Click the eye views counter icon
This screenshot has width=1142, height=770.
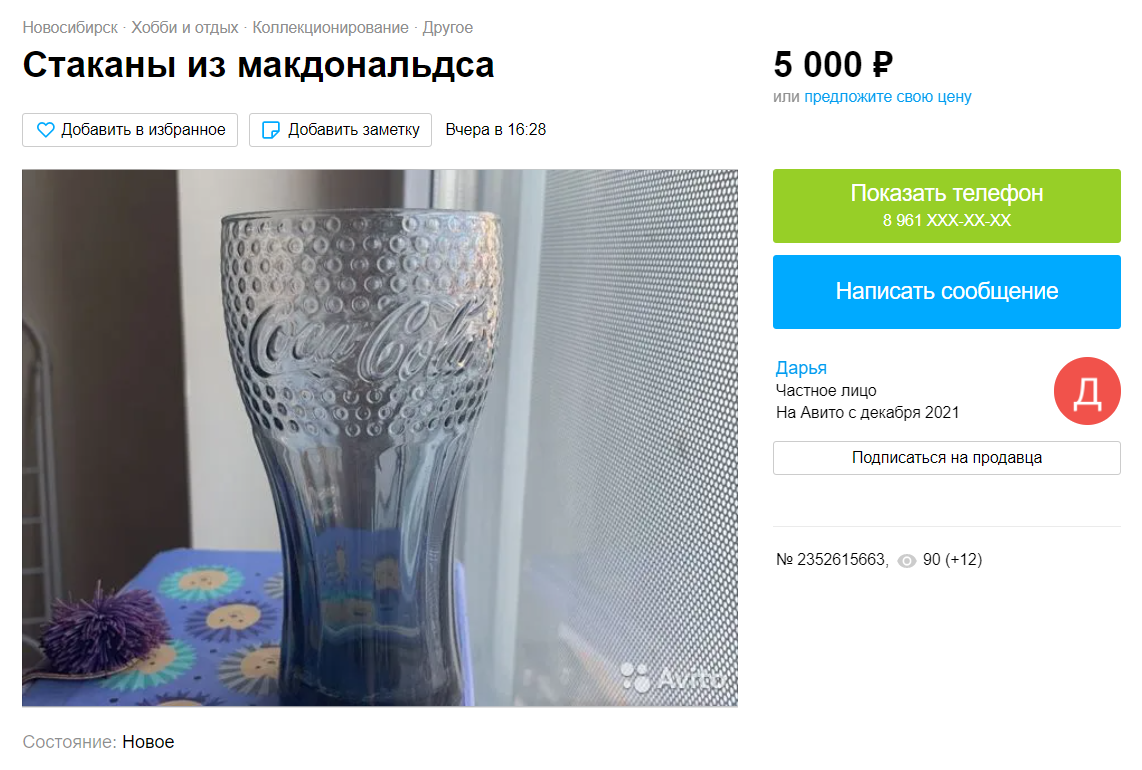coord(907,560)
